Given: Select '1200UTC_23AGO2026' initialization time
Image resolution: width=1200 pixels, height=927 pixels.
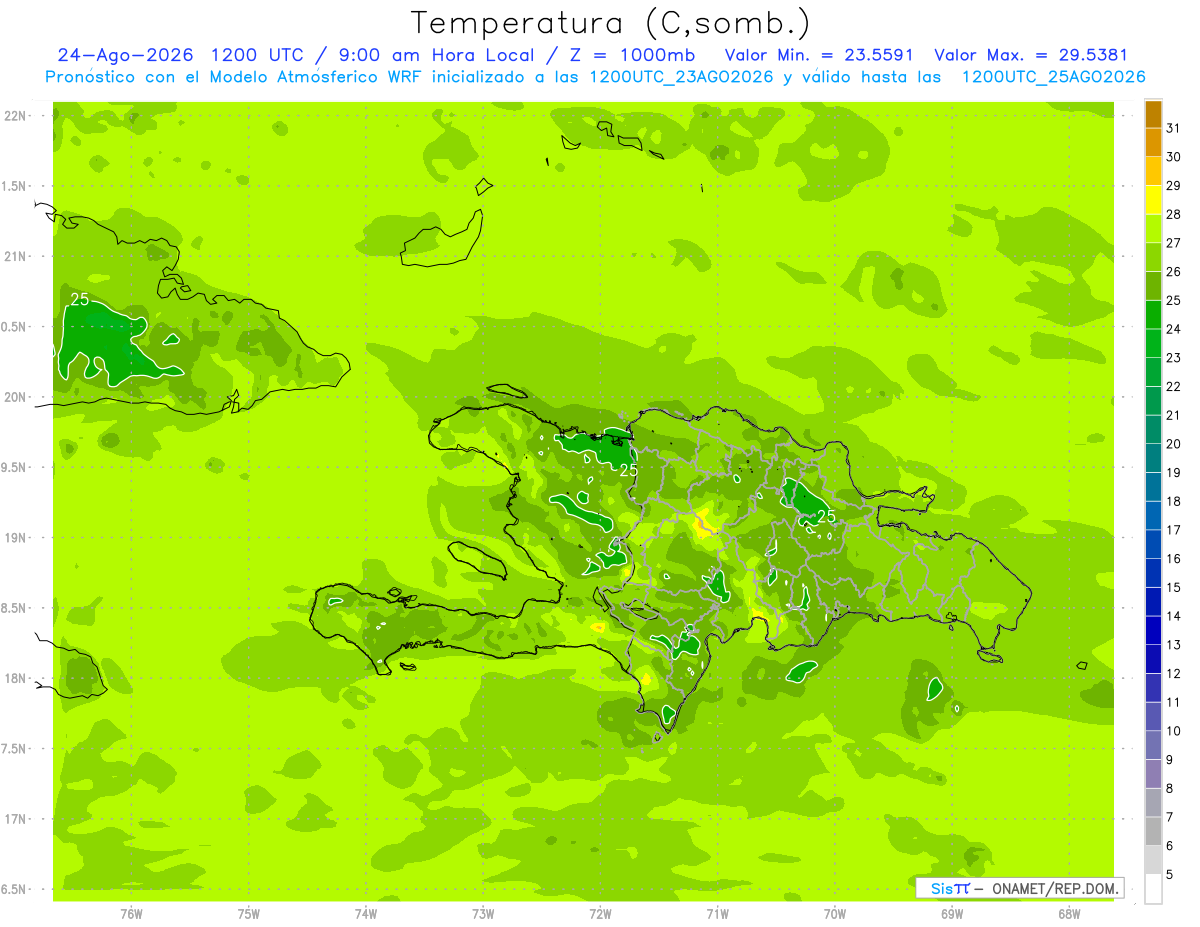Looking at the screenshot, I should [x=681, y=77].
